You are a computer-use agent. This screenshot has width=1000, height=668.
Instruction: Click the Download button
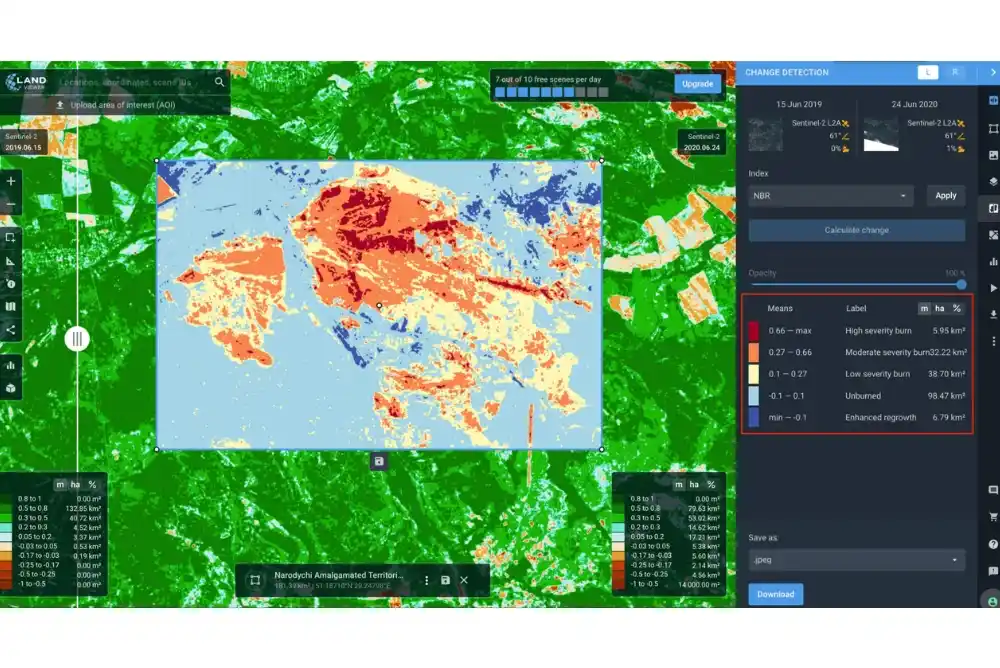[775, 594]
